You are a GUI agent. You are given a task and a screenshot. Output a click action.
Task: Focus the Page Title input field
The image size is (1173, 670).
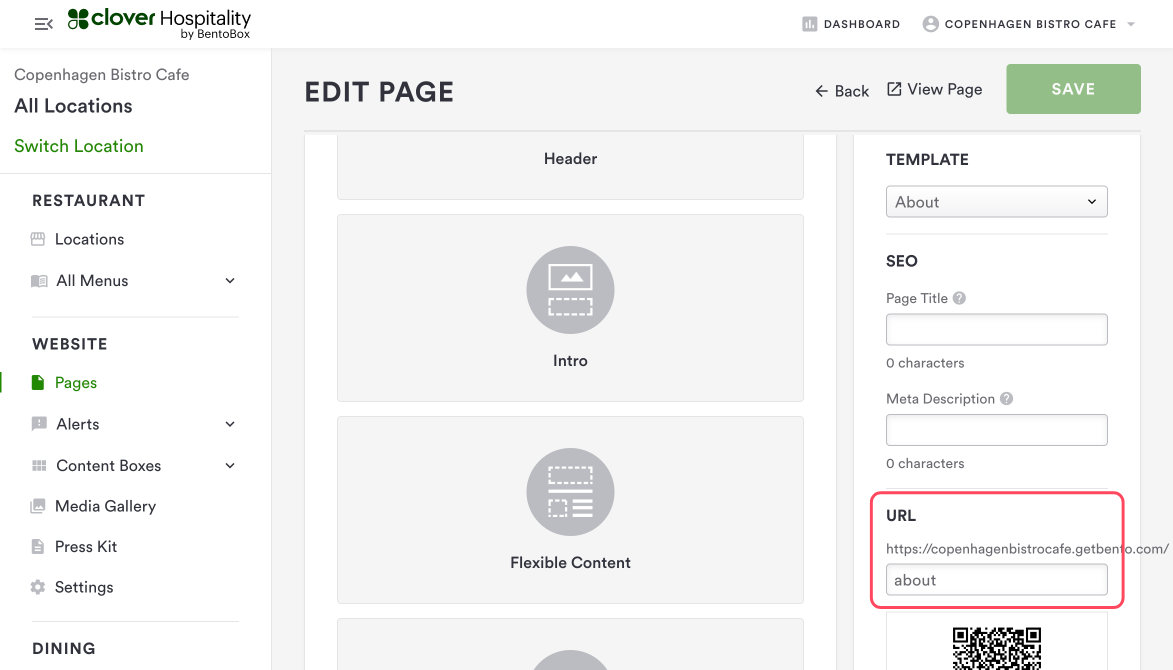[x=996, y=330]
